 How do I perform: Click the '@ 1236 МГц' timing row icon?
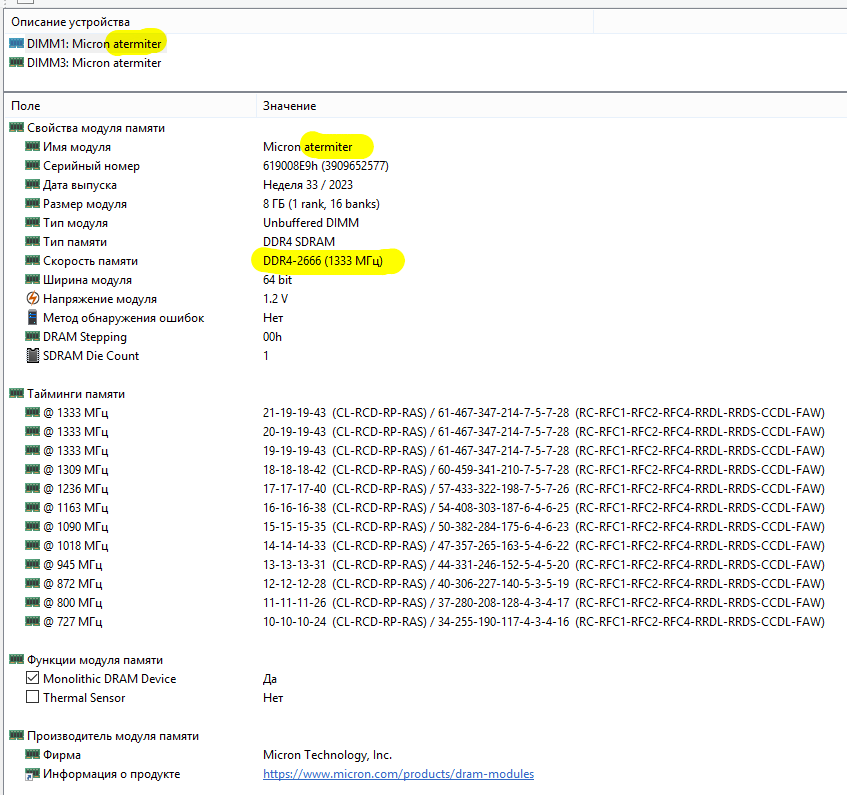tap(32, 488)
